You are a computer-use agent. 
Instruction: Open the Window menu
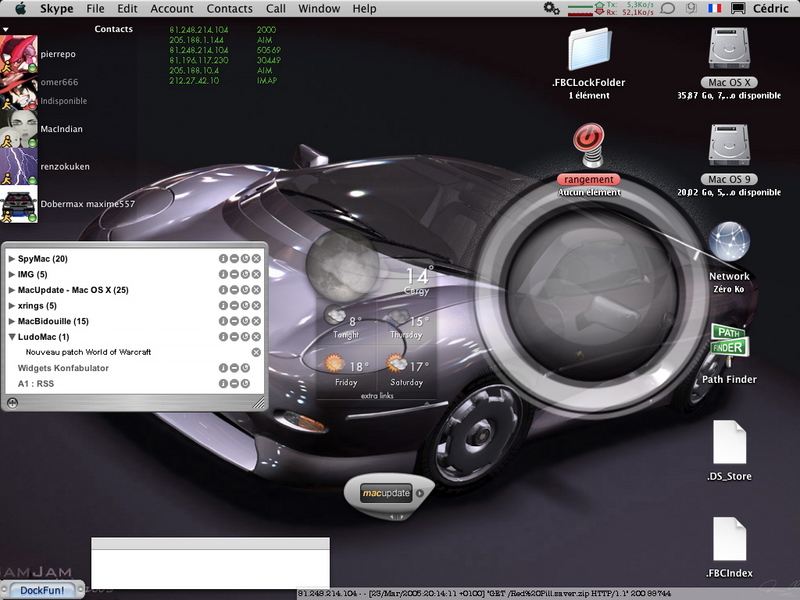click(319, 9)
